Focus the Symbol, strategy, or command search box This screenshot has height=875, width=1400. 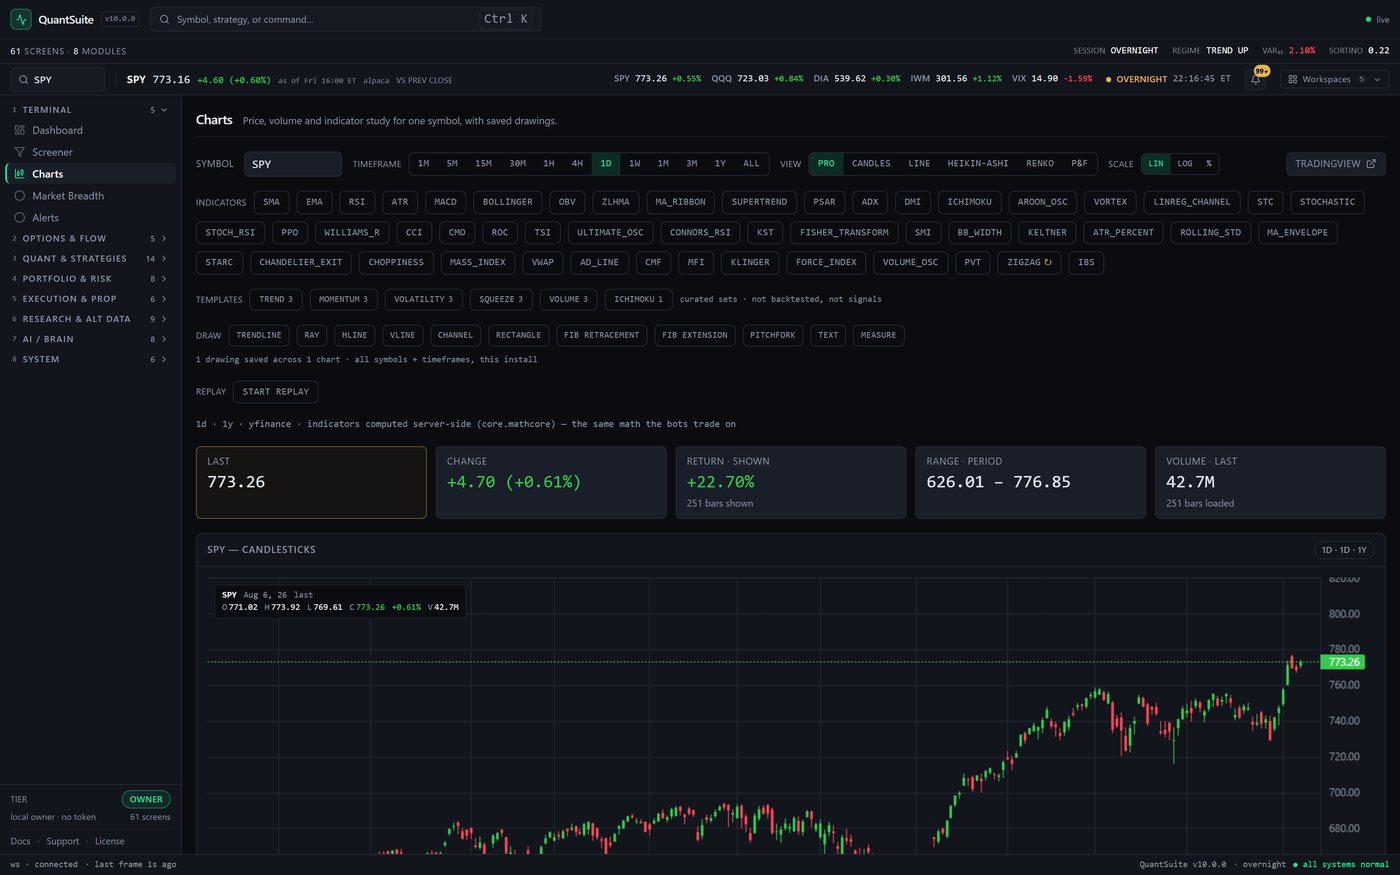click(345, 19)
